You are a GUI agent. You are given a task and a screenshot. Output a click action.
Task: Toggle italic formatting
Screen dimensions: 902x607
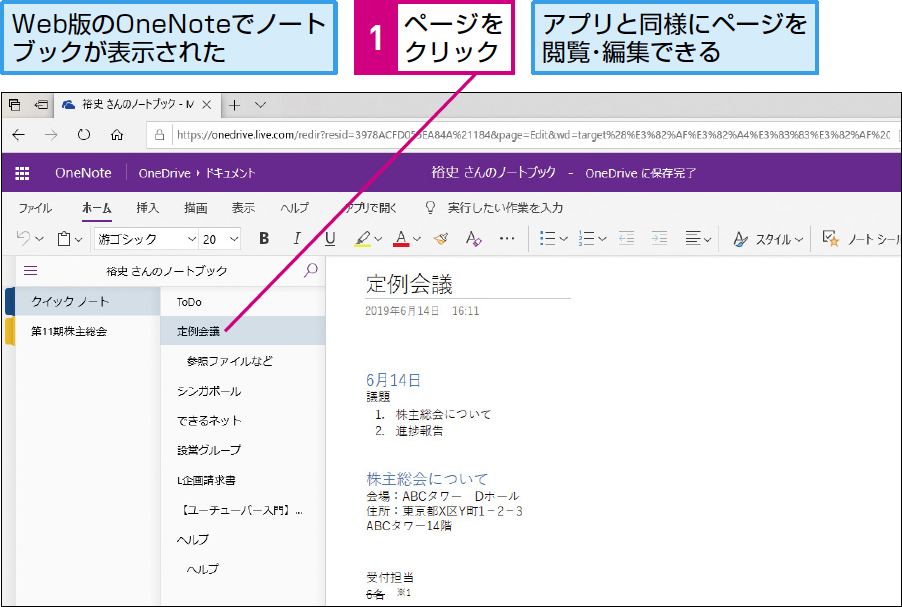(x=297, y=238)
